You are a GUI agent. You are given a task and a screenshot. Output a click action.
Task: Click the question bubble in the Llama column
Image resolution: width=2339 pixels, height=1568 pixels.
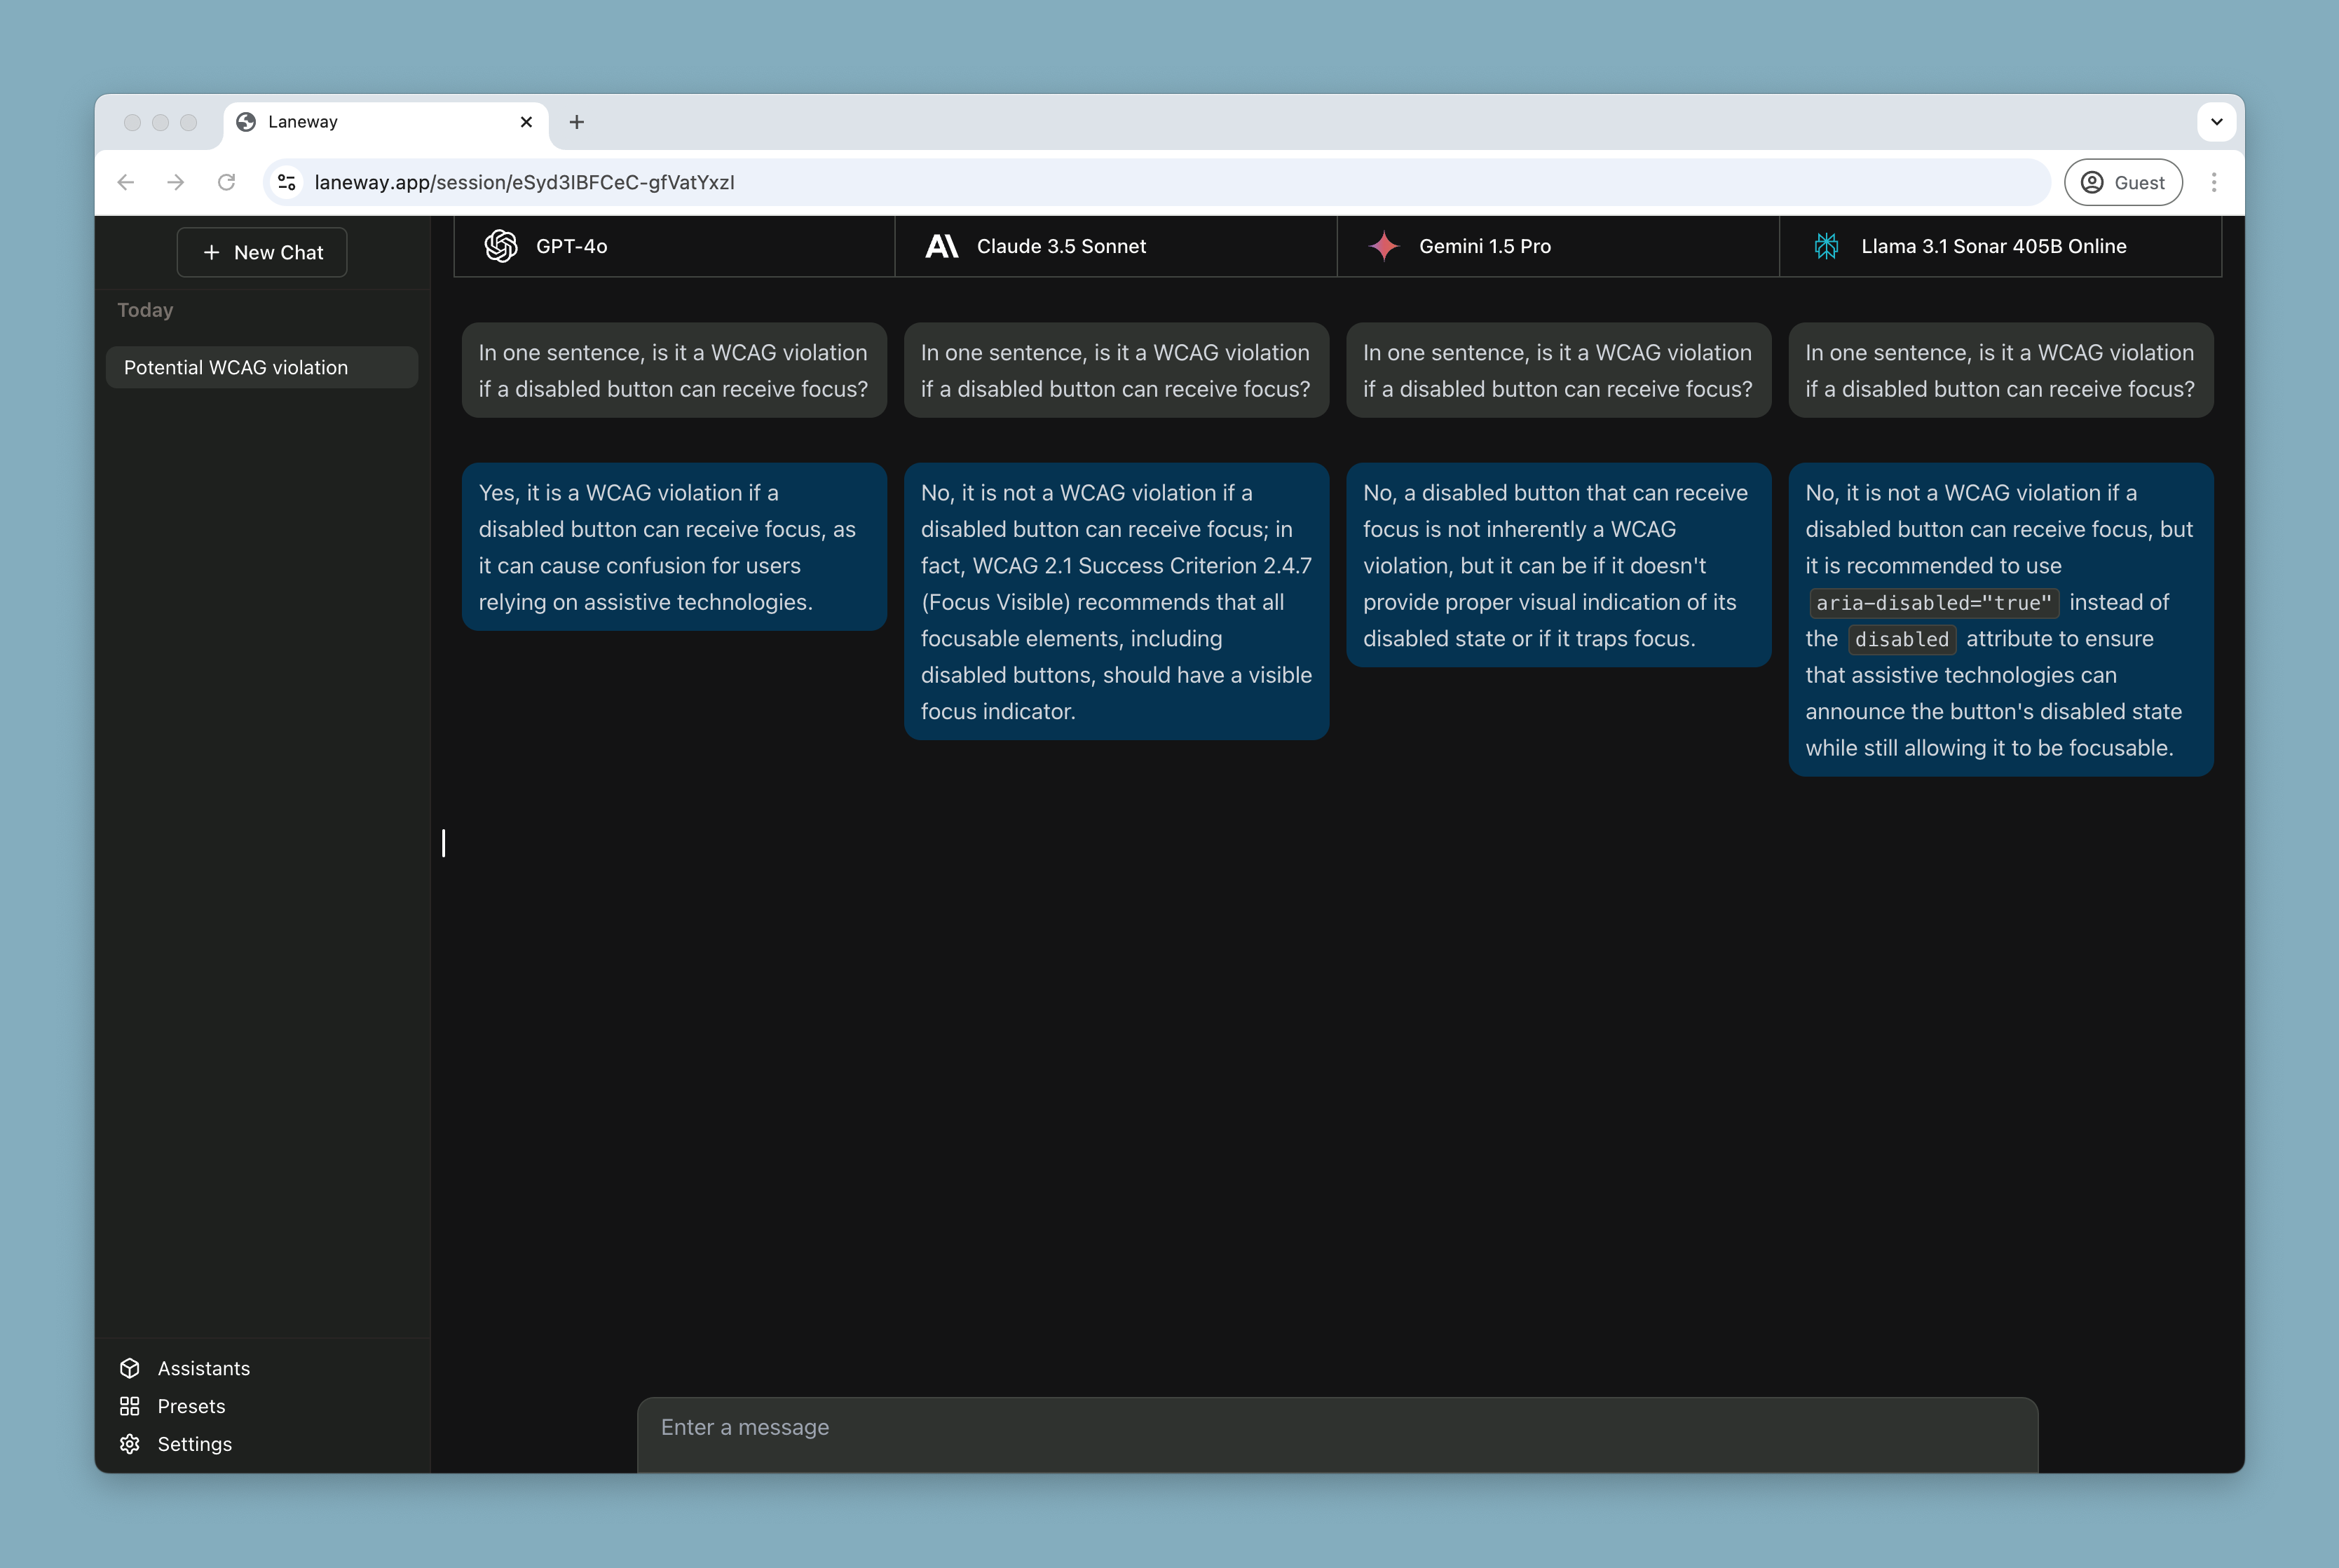(x=2001, y=370)
